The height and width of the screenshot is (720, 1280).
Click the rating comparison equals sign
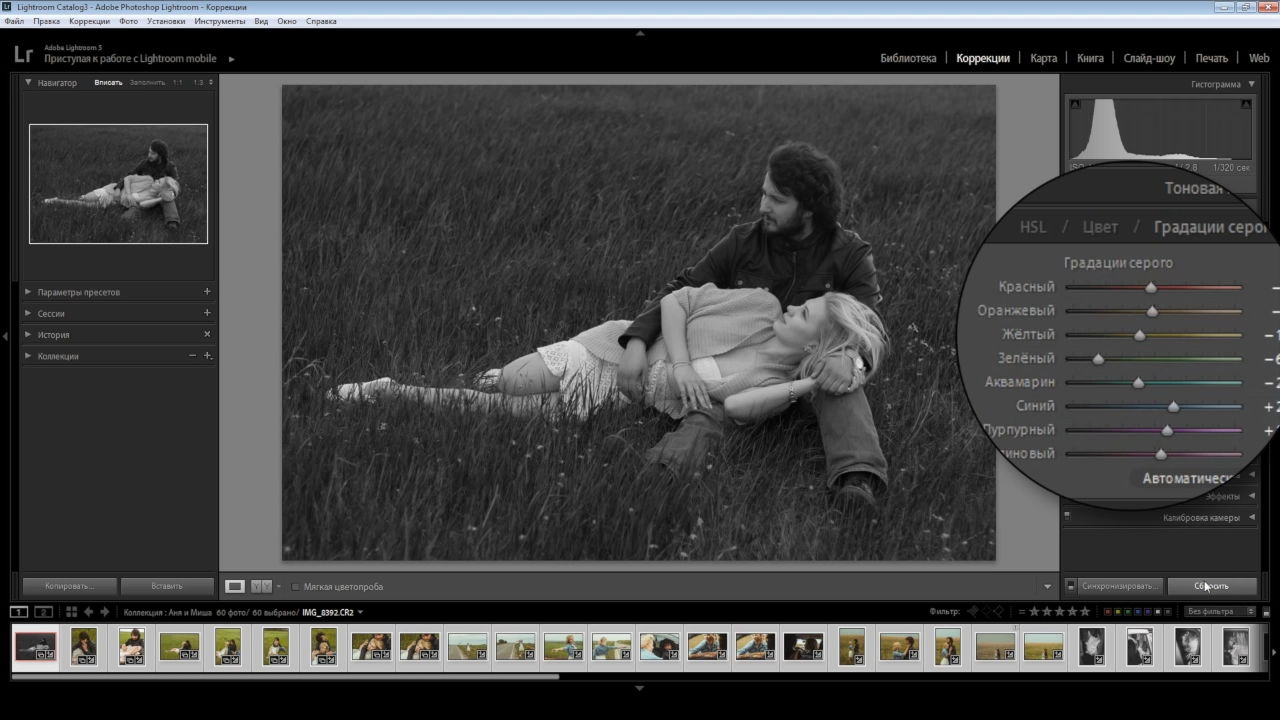coord(1020,611)
